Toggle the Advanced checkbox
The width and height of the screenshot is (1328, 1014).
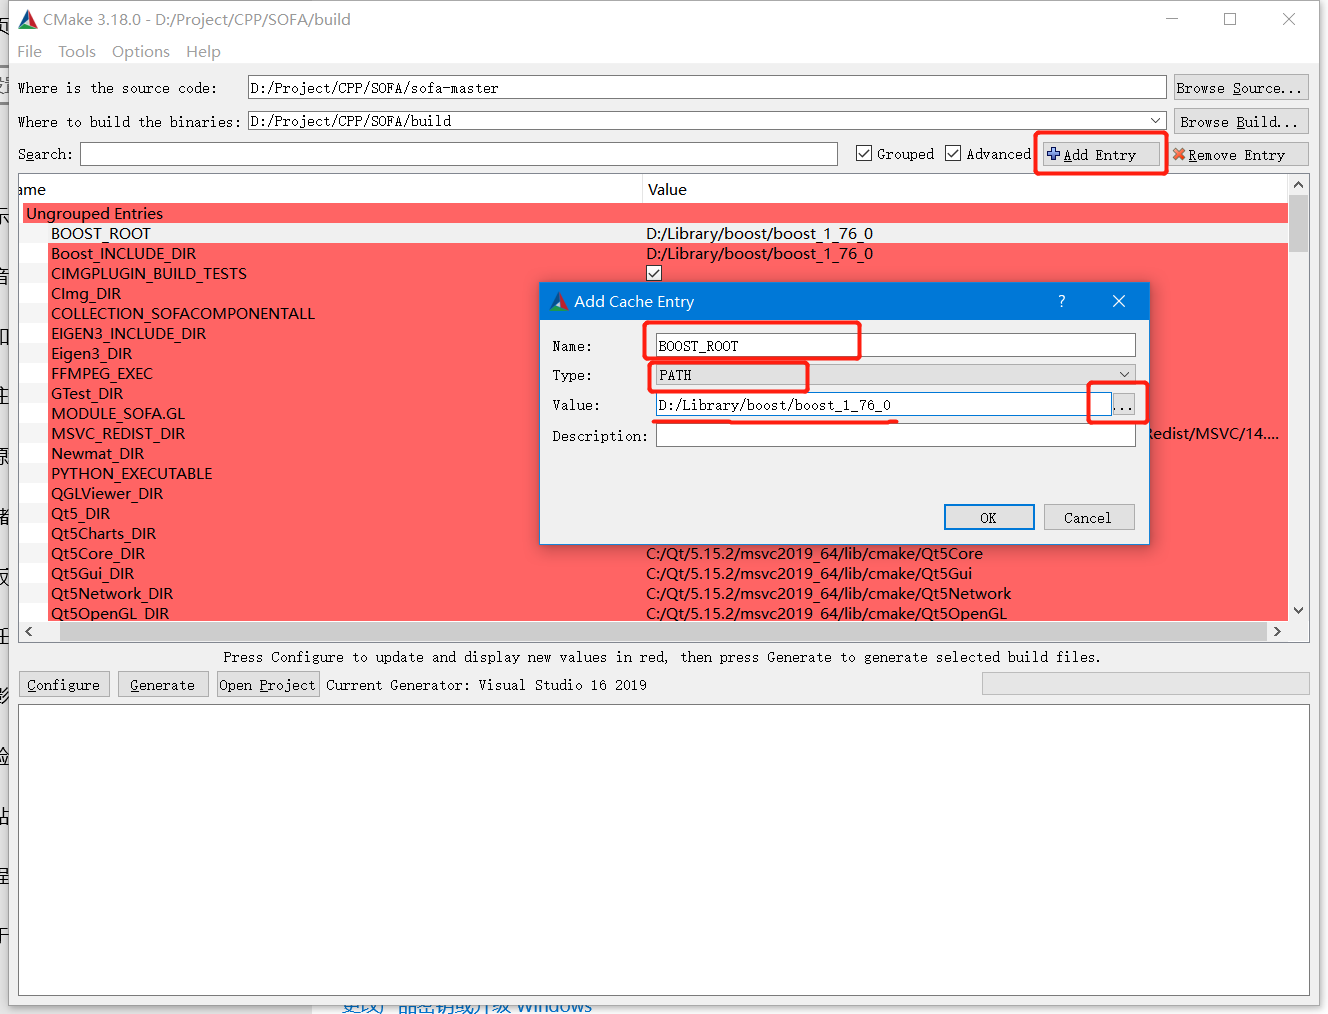coord(952,153)
